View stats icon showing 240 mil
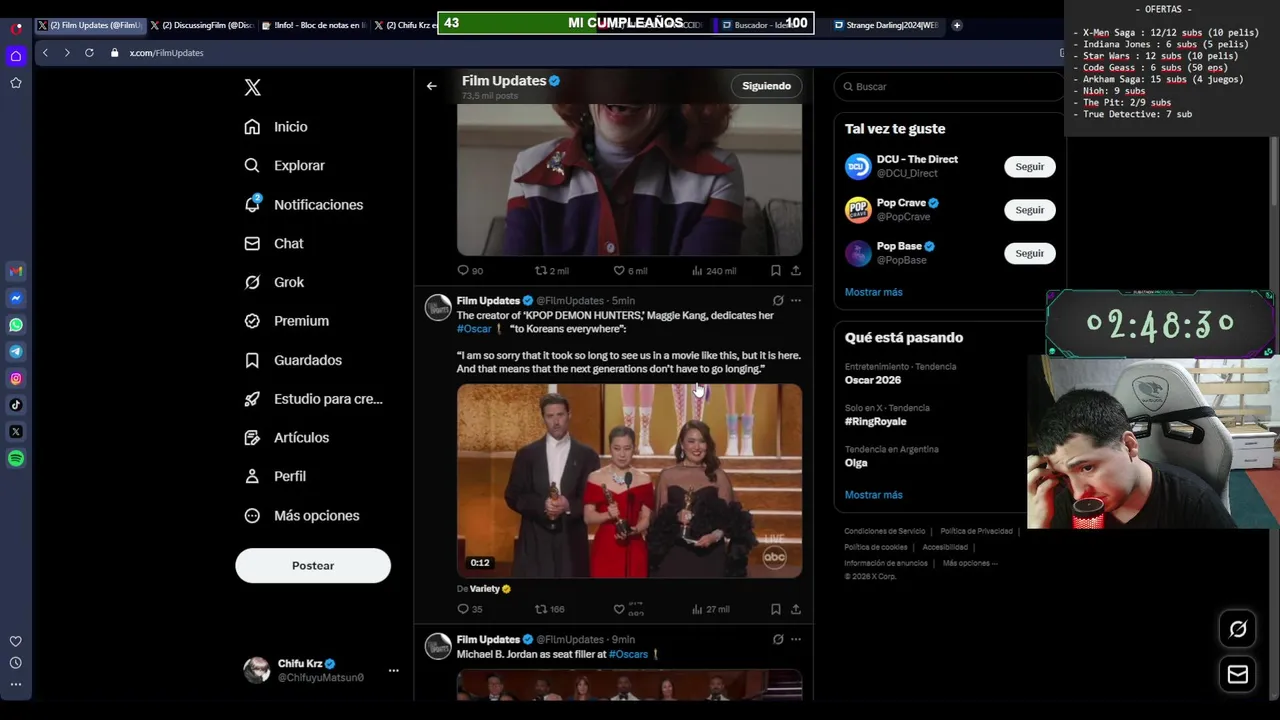The image size is (1280, 720). (x=697, y=271)
